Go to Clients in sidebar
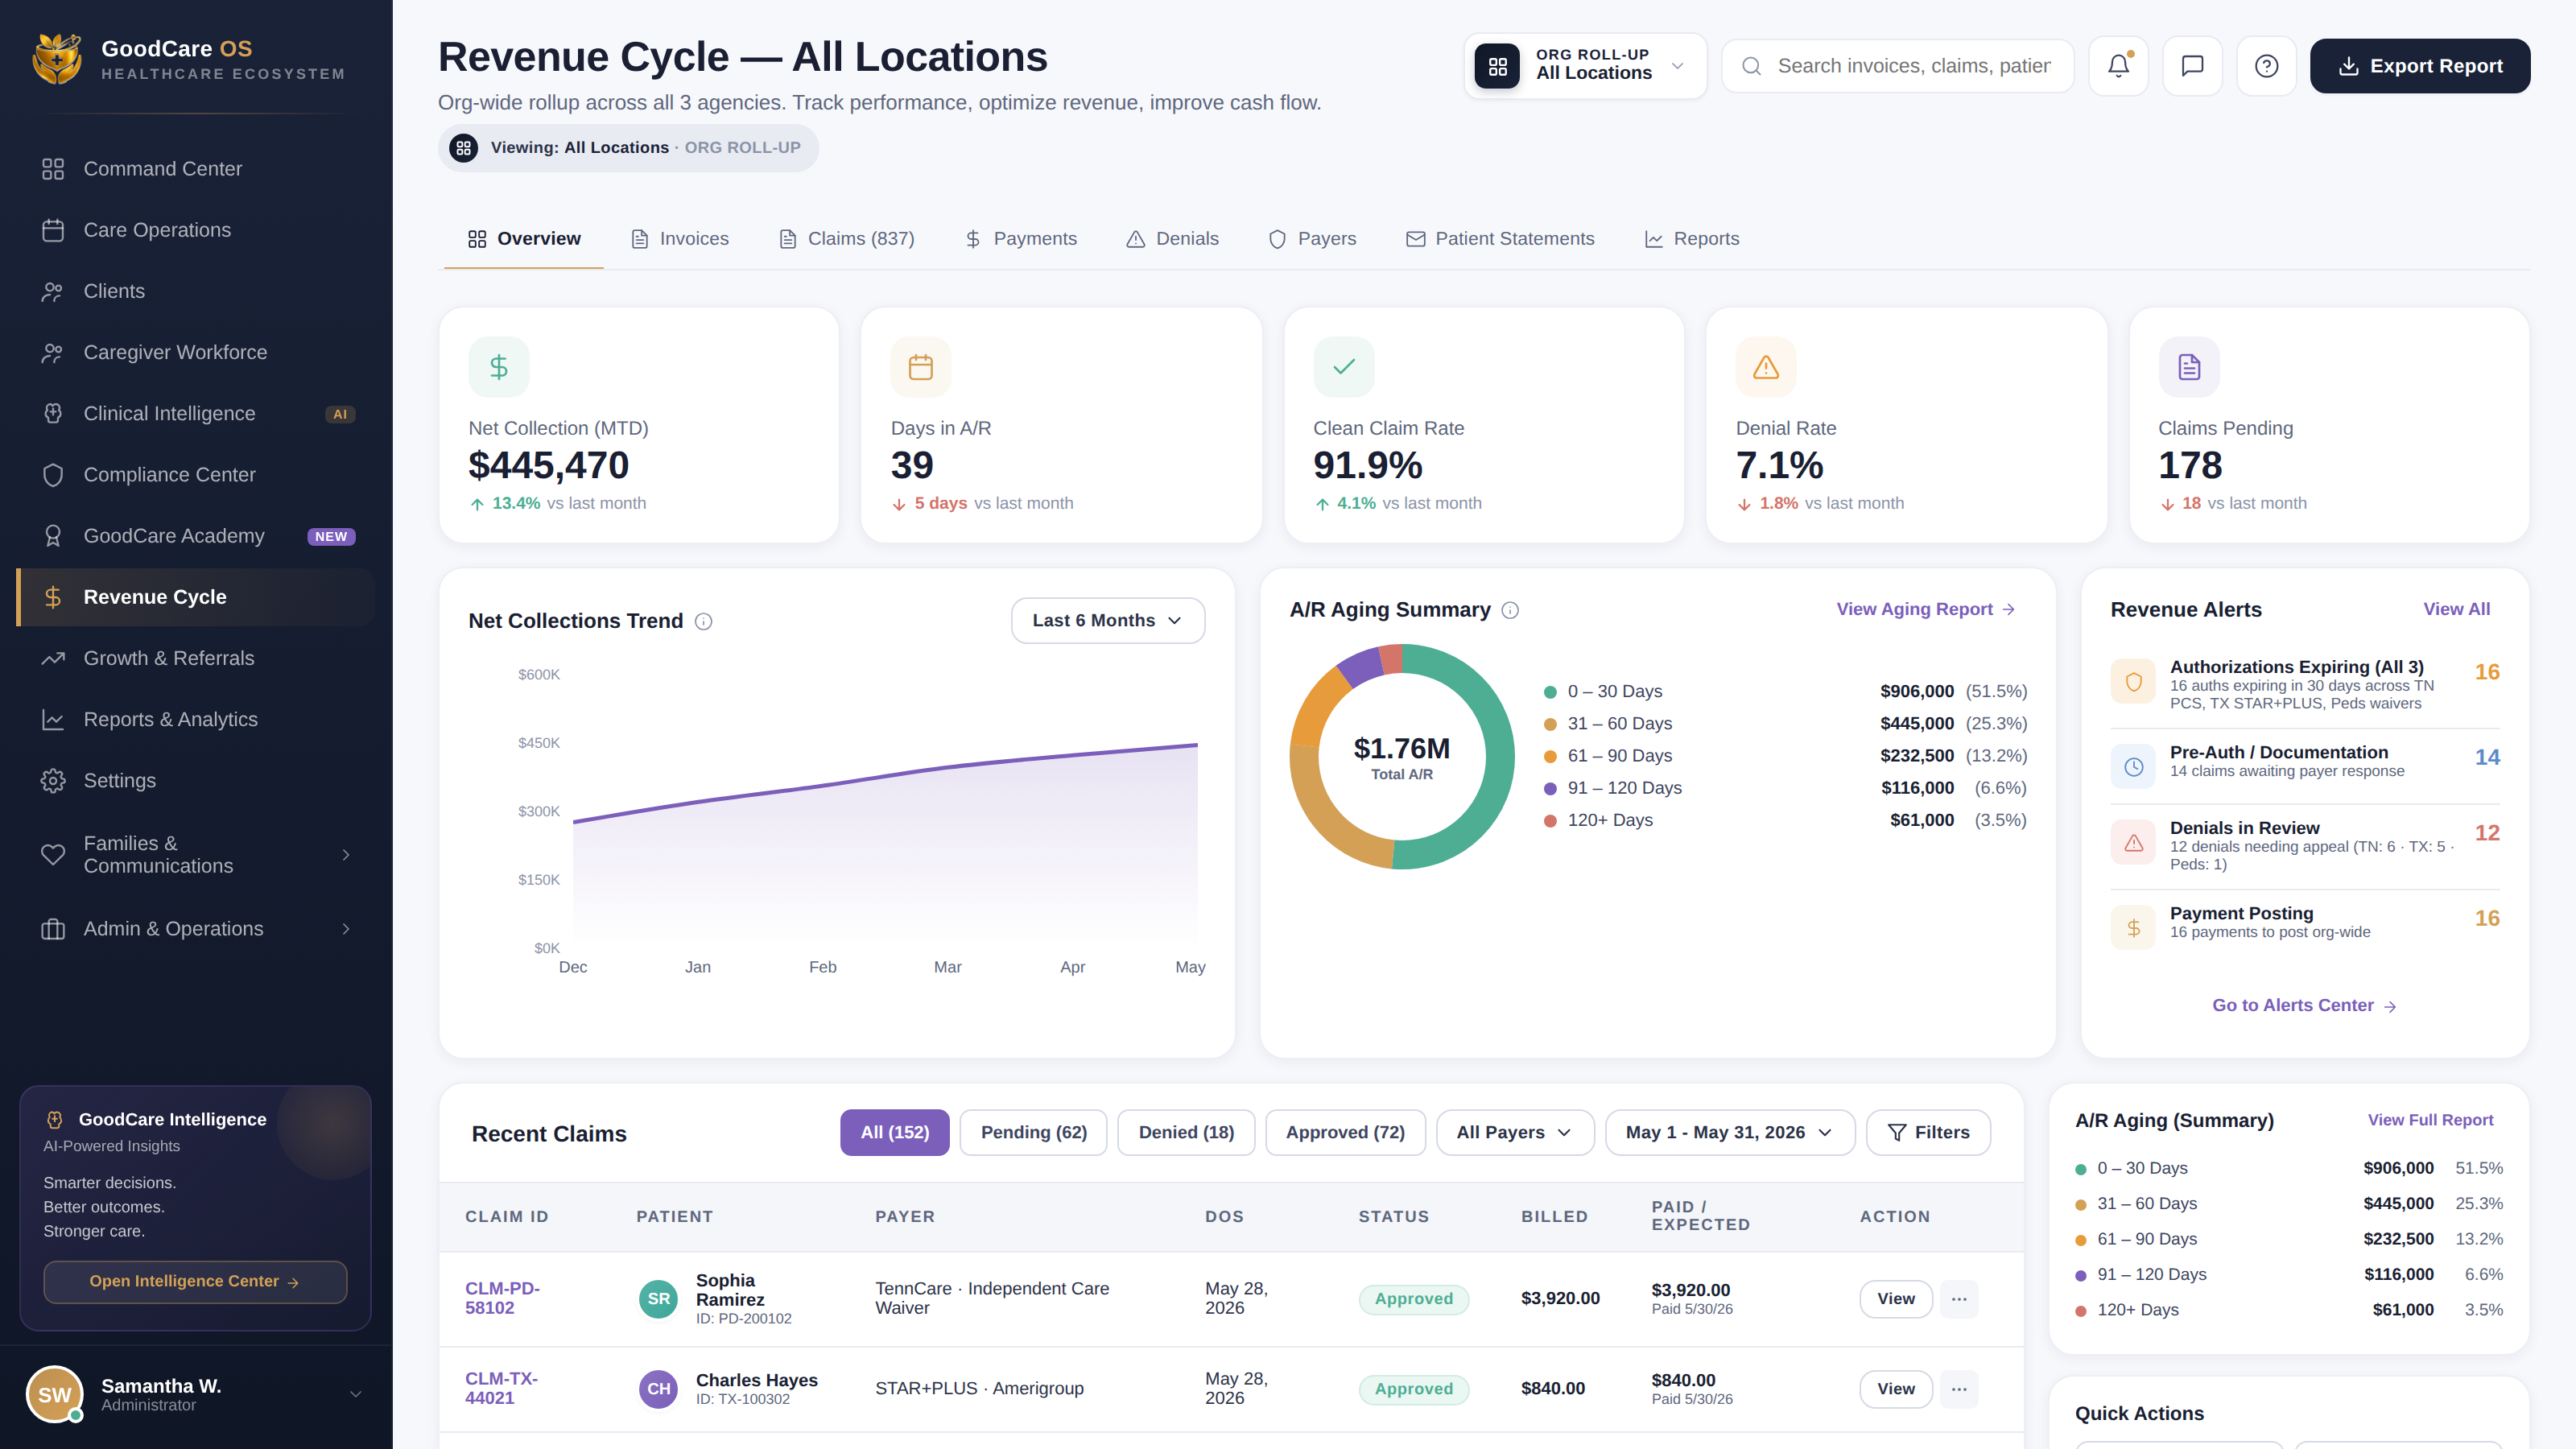This screenshot has height=1449, width=2576. click(x=196, y=291)
